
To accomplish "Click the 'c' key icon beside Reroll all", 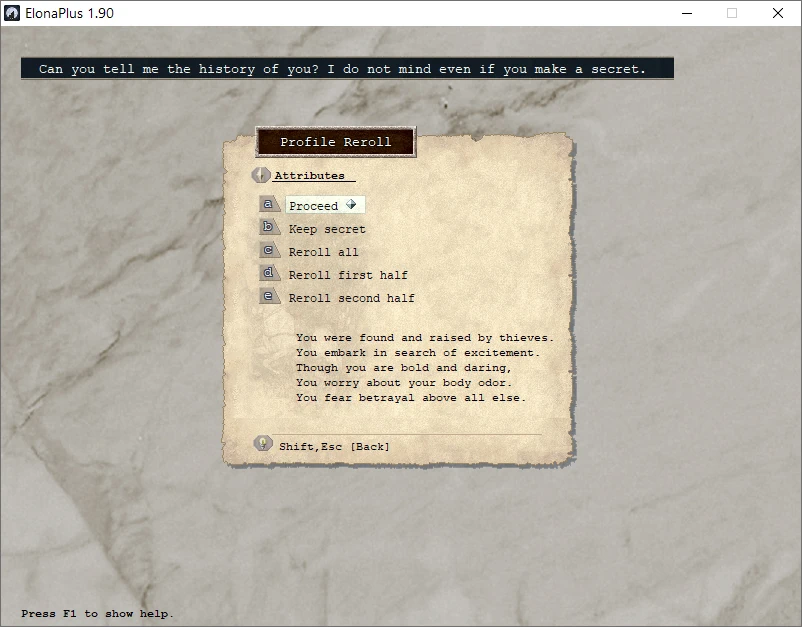I will point(269,250).
